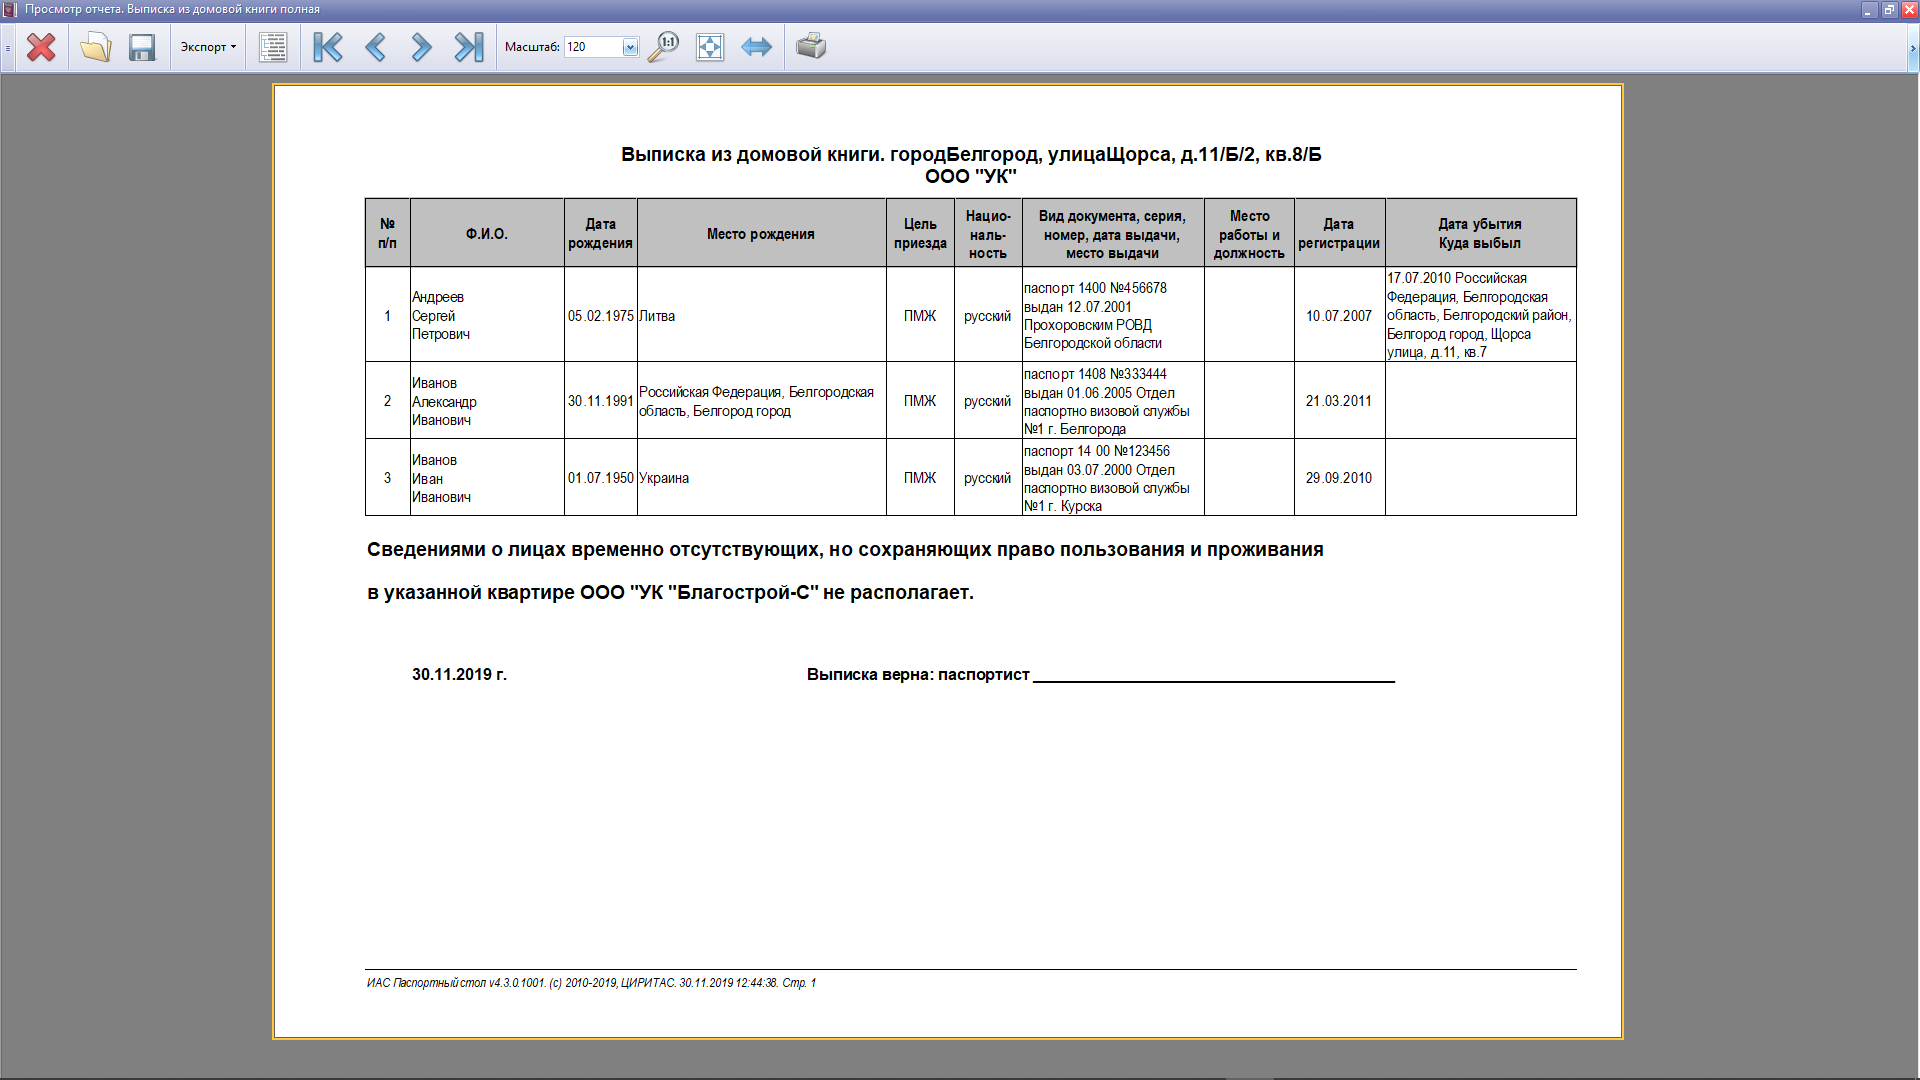Set zoom to 1:1 with the magnifier icon
This screenshot has height=1080, width=1920.
pos(662,47)
